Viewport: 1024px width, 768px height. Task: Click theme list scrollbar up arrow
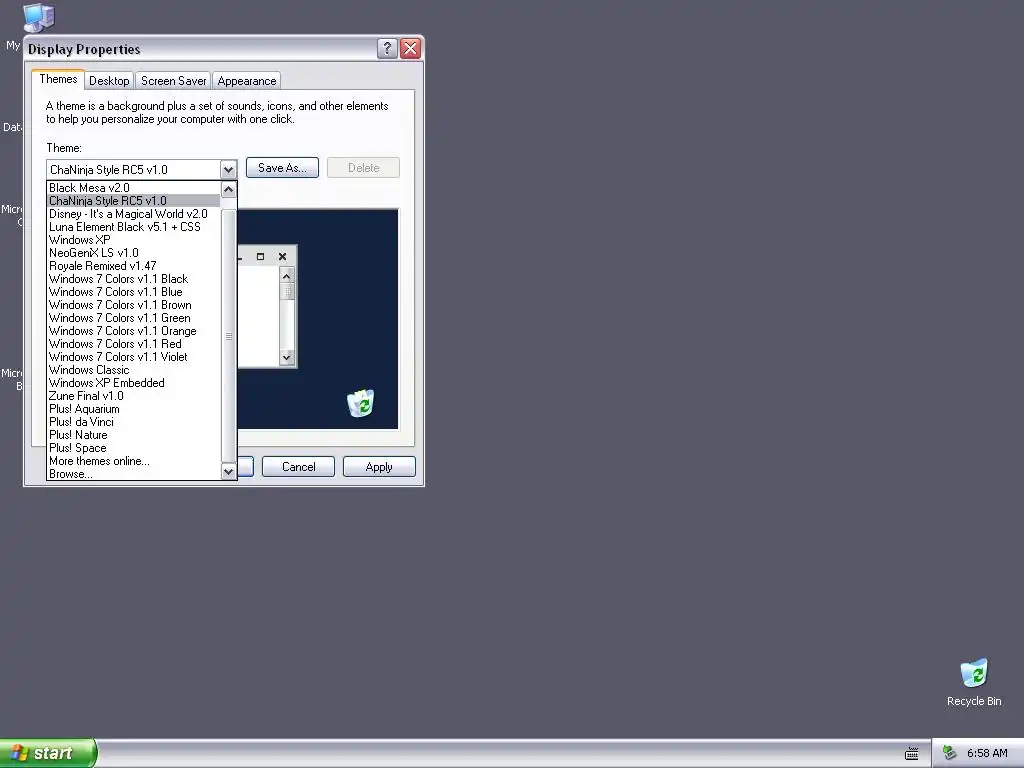[x=229, y=189]
